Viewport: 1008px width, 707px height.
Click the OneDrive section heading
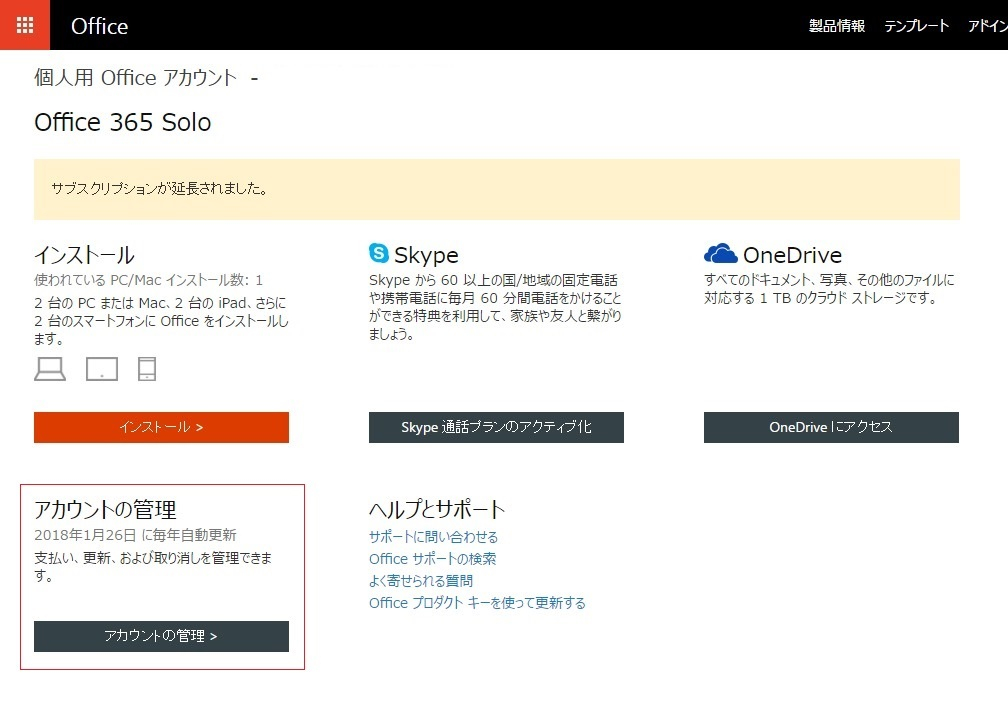[793, 255]
